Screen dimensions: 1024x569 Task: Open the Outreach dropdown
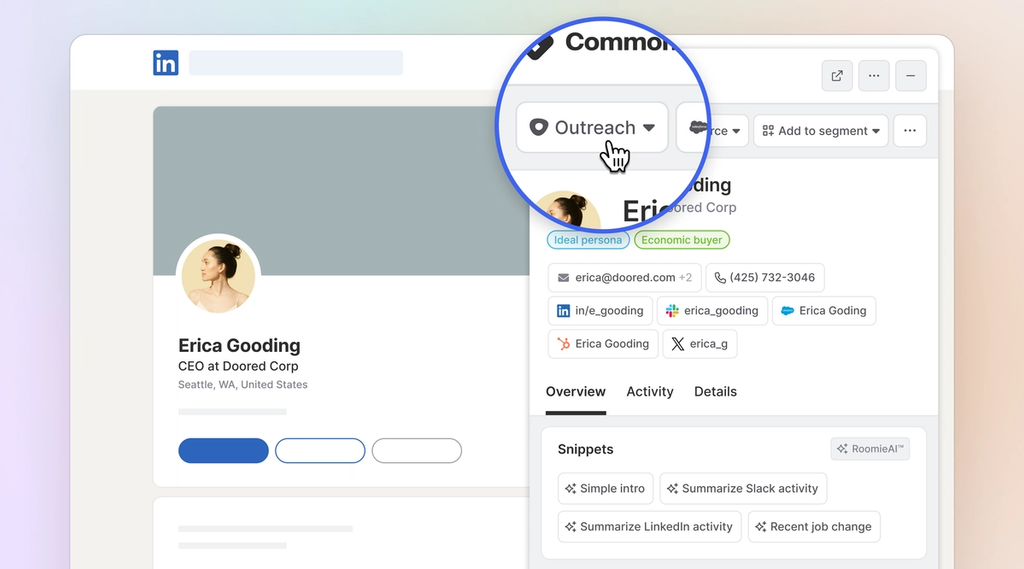tap(592, 127)
